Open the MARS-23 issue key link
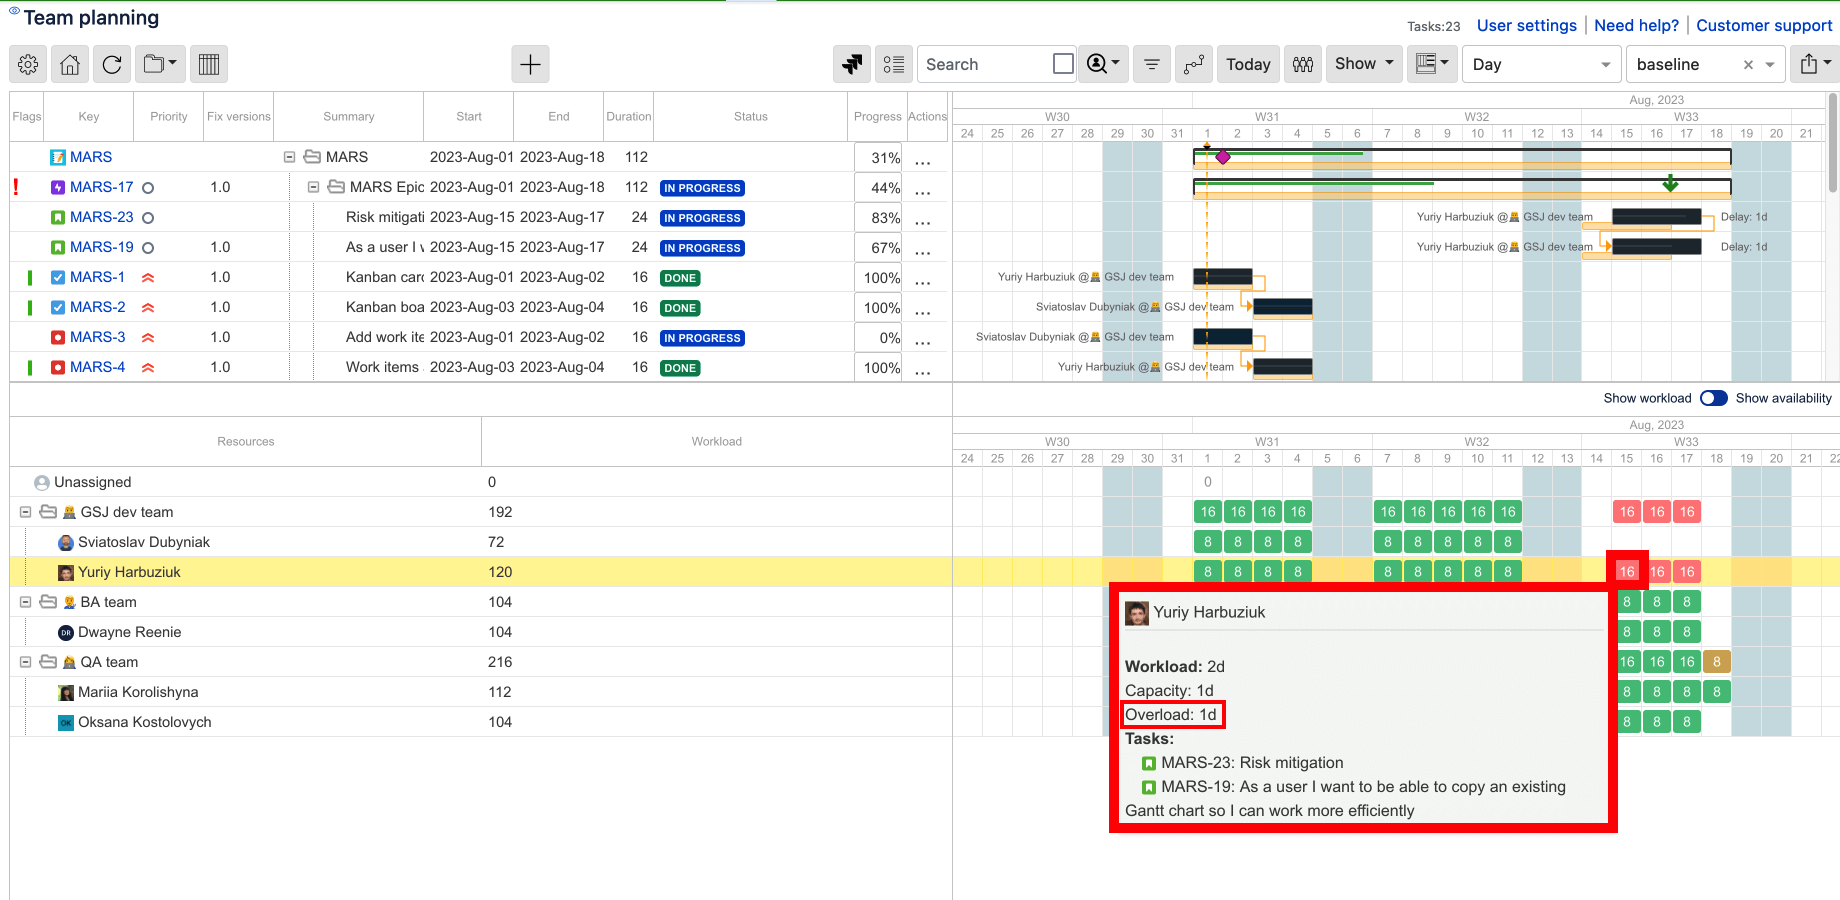Viewport: 1840px width, 900px height. (x=101, y=217)
